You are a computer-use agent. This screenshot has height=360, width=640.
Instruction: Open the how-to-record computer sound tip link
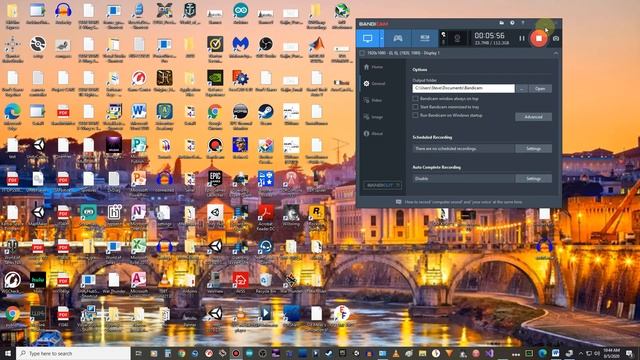463,202
